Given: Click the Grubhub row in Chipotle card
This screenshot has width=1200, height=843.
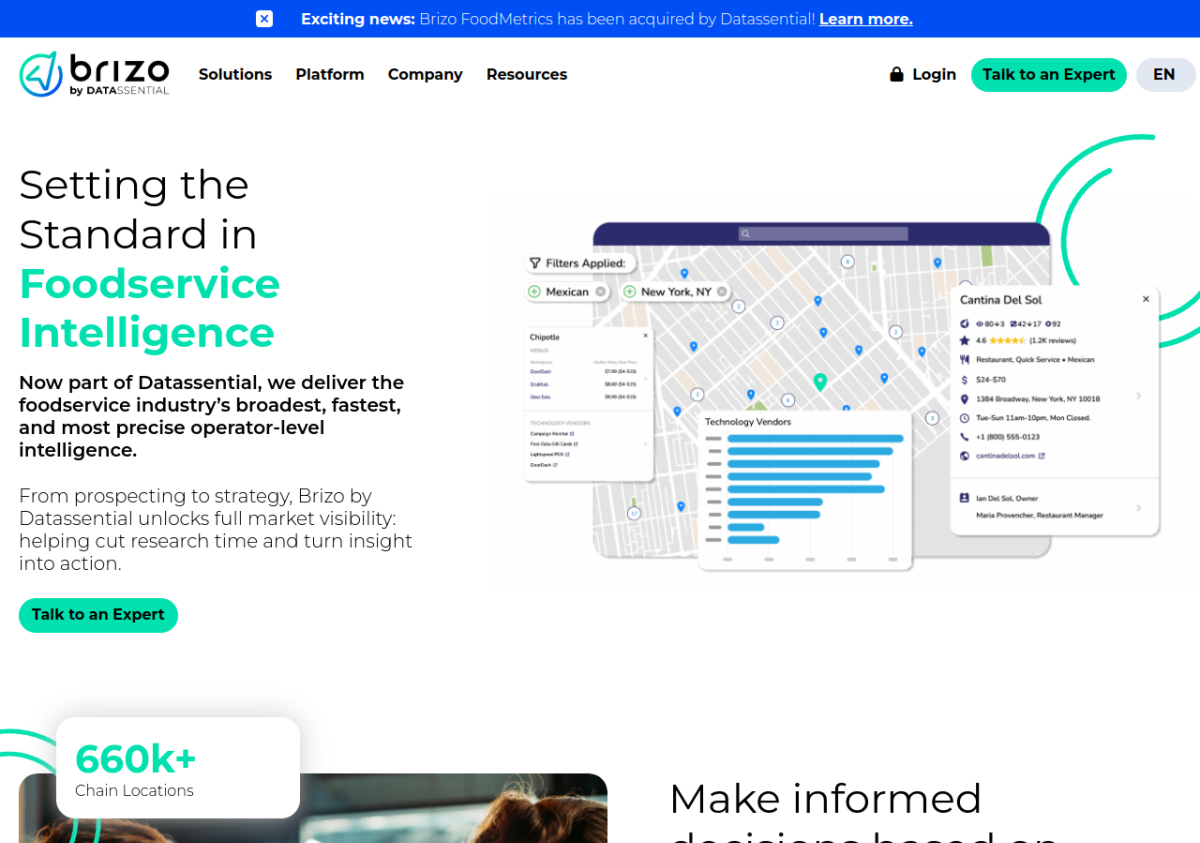Looking at the screenshot, I should coord(584,384).
